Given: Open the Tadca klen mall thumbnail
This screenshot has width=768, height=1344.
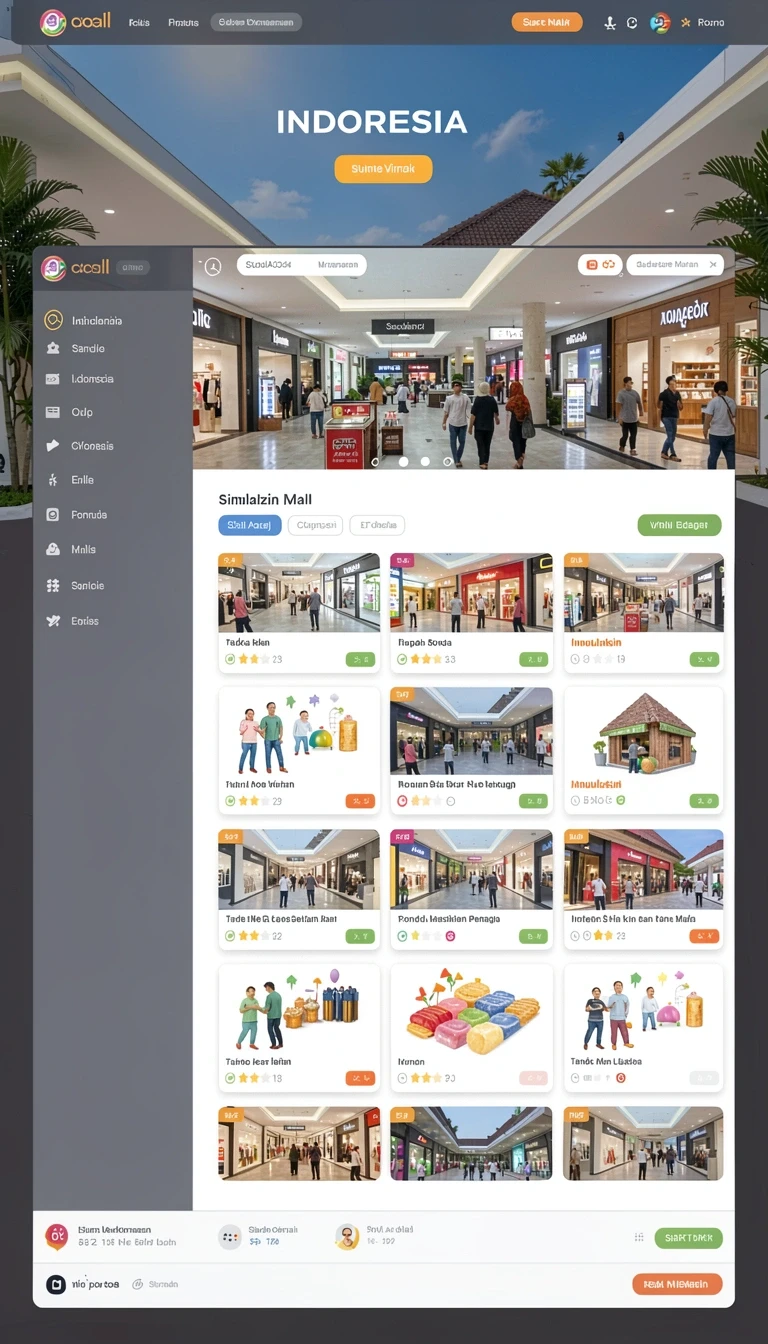Looking at the screenshot, I should click(x=299, y=592).
